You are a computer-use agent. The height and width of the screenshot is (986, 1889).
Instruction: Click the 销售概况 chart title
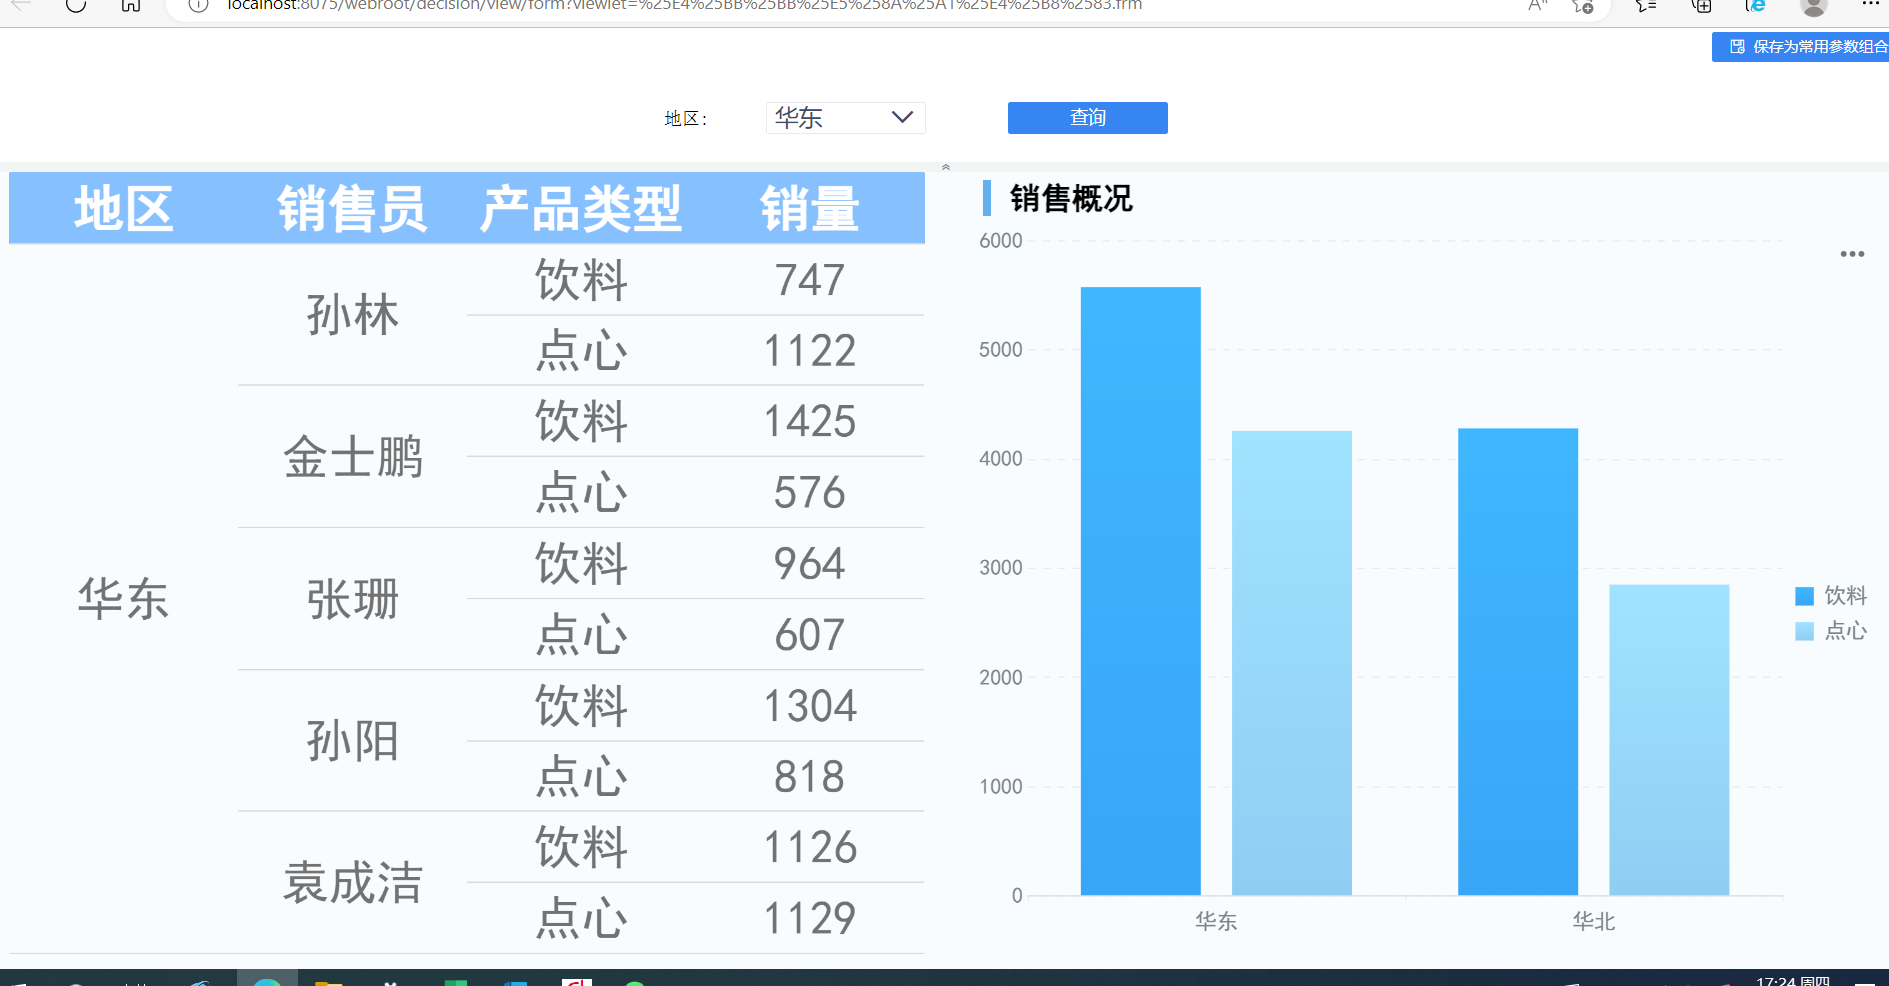tap(1071, 199)
